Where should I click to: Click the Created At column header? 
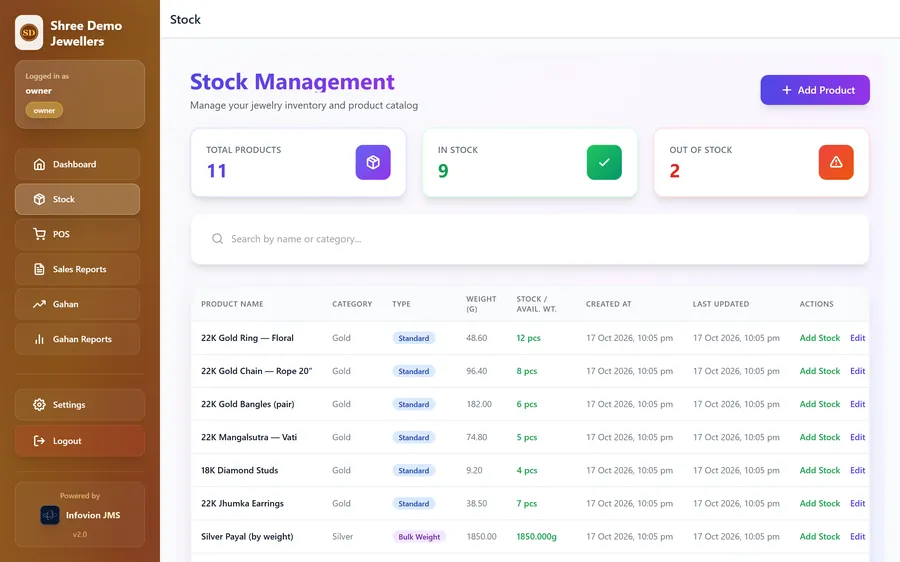point(608,304)
